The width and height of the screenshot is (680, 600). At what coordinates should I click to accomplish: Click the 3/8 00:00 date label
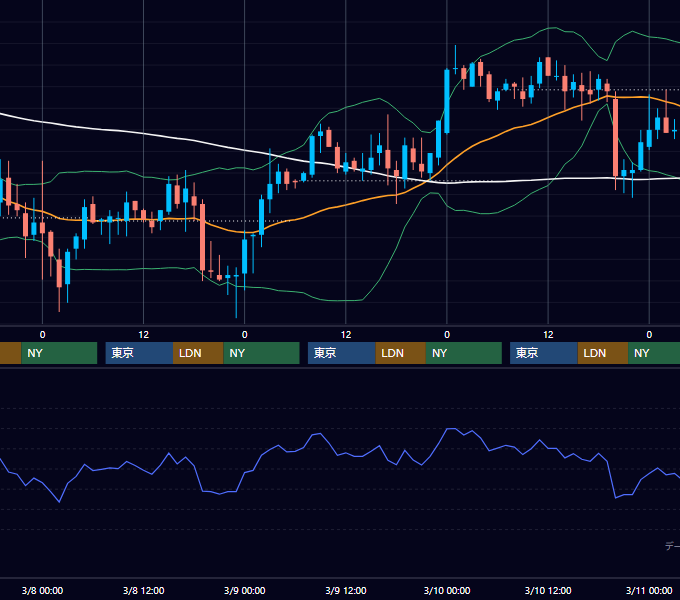(x=42, y=590)
